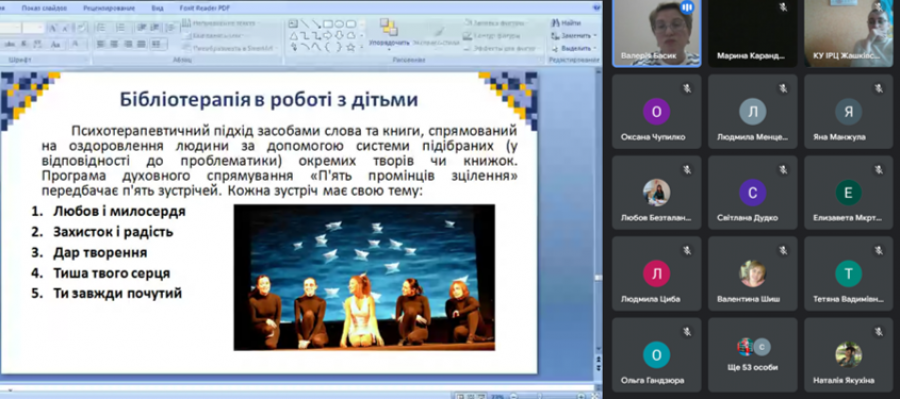Insert a text box shape from gallery
This screenshot has height=399, width=900.
tap(293, 24)
